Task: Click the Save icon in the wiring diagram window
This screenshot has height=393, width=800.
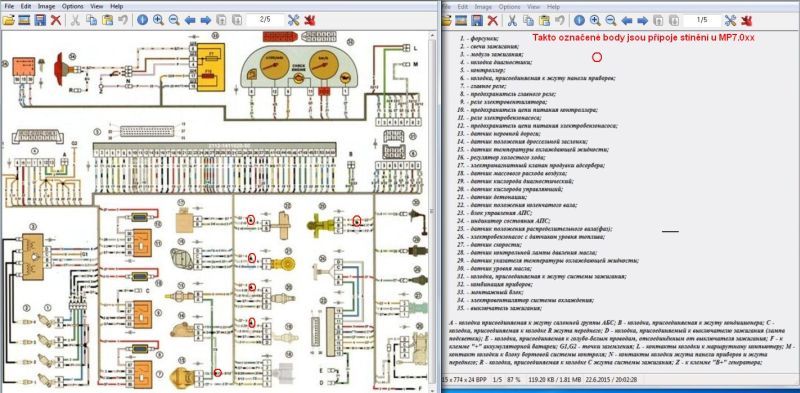Action: coord(40,20)
